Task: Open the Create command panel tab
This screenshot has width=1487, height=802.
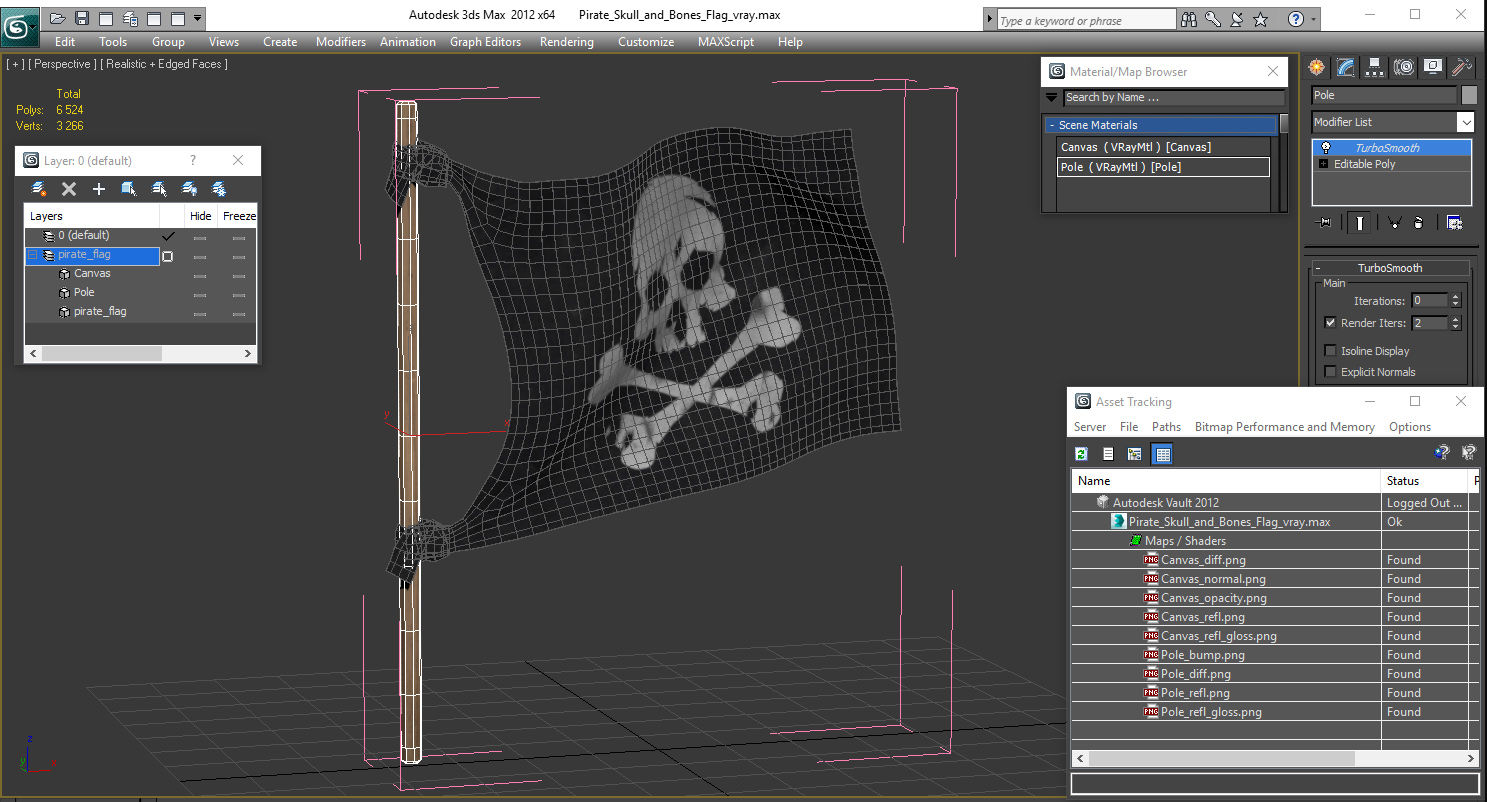Action: 1317,67
